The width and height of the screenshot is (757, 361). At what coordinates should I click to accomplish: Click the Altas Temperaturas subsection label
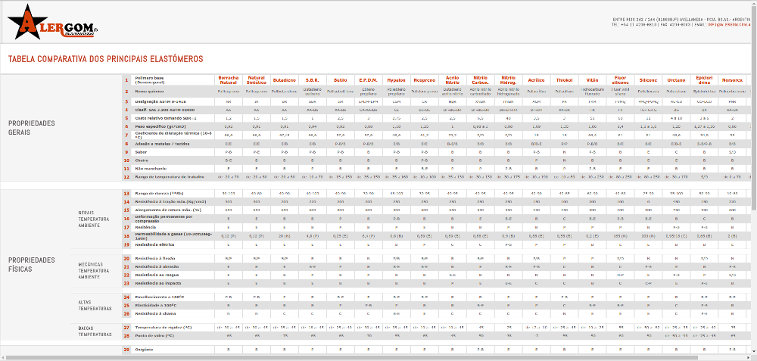click(95, 304)
